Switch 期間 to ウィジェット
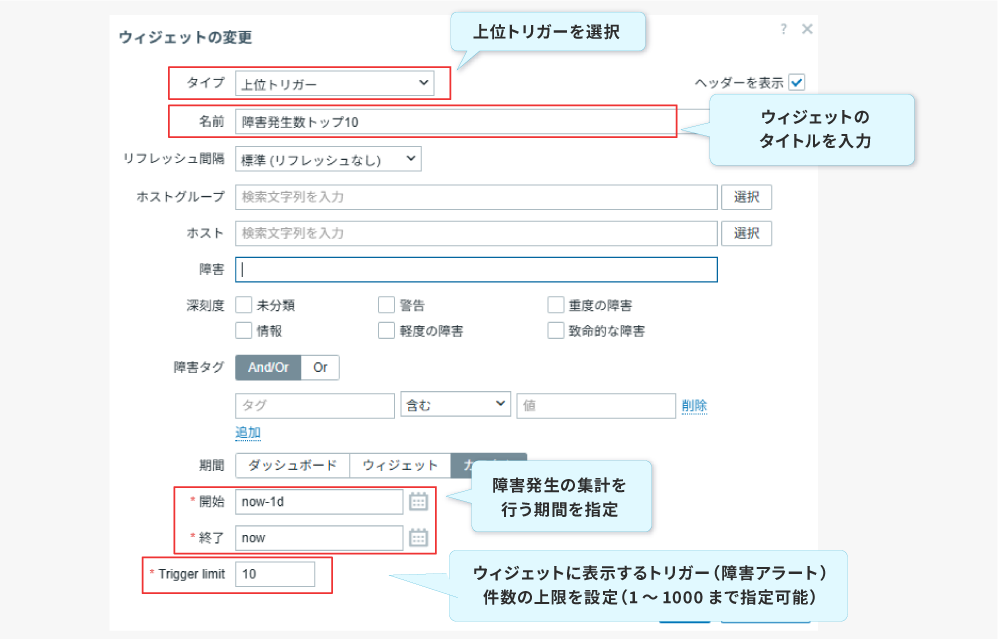This screenshot has width=1000, height=639. pyautogui.click(x=400, y=466)
